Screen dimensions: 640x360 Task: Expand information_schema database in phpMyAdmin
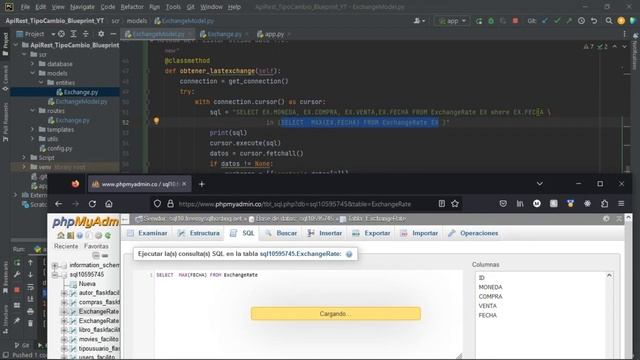tap(55, 265)
